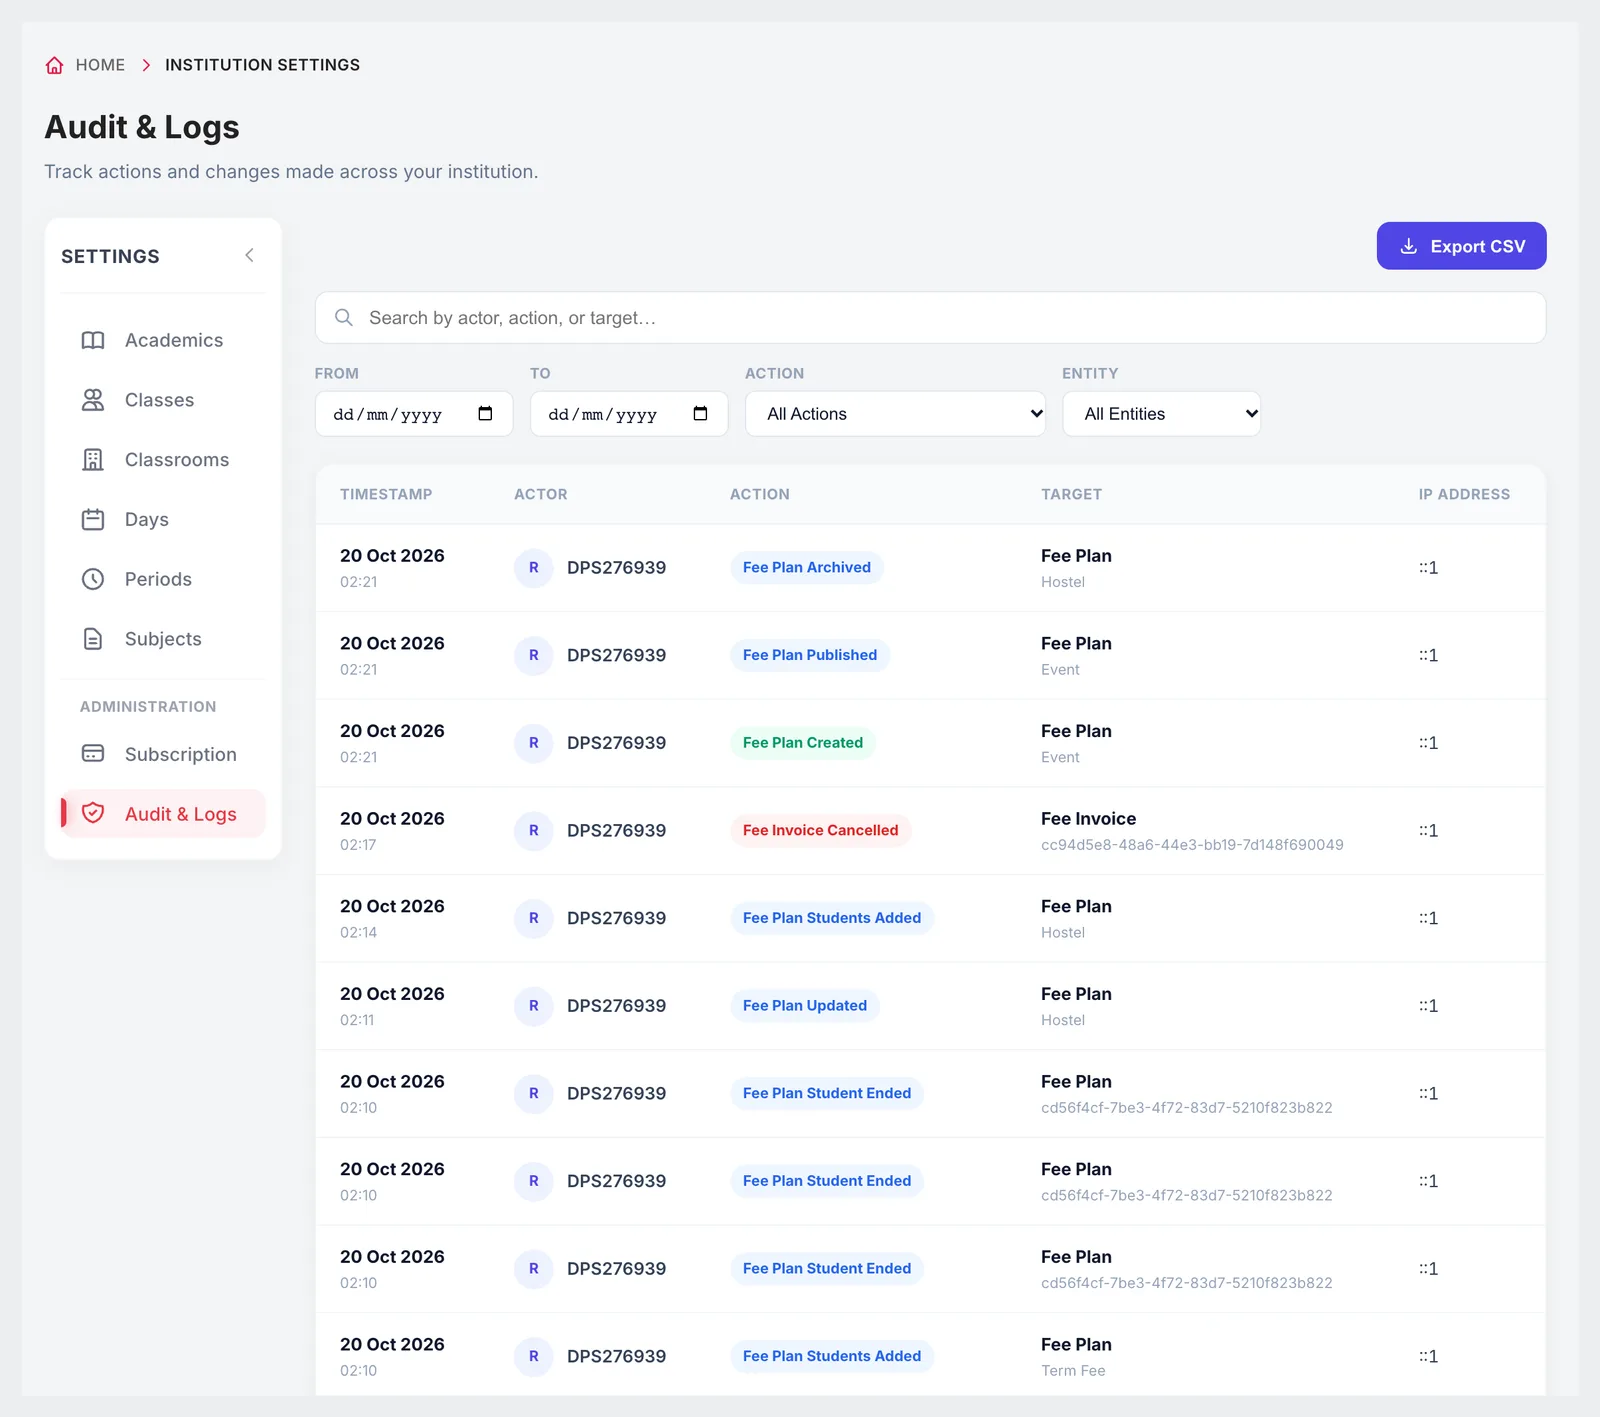Click the TO date input field
This screenshot has width=1600, height=1417.
click(x=629, y=414)
